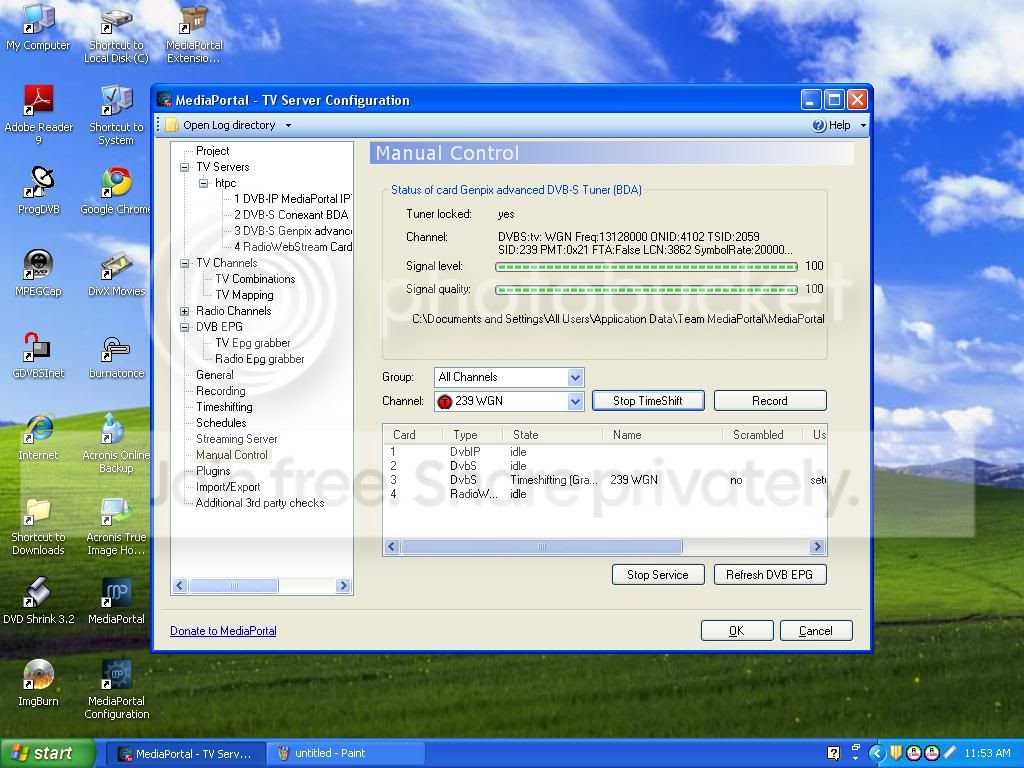Image resolution: width=1024 pixels, height=768 pixels.
Task: Click the Help icon in toolbar
Action: (819, 125)
